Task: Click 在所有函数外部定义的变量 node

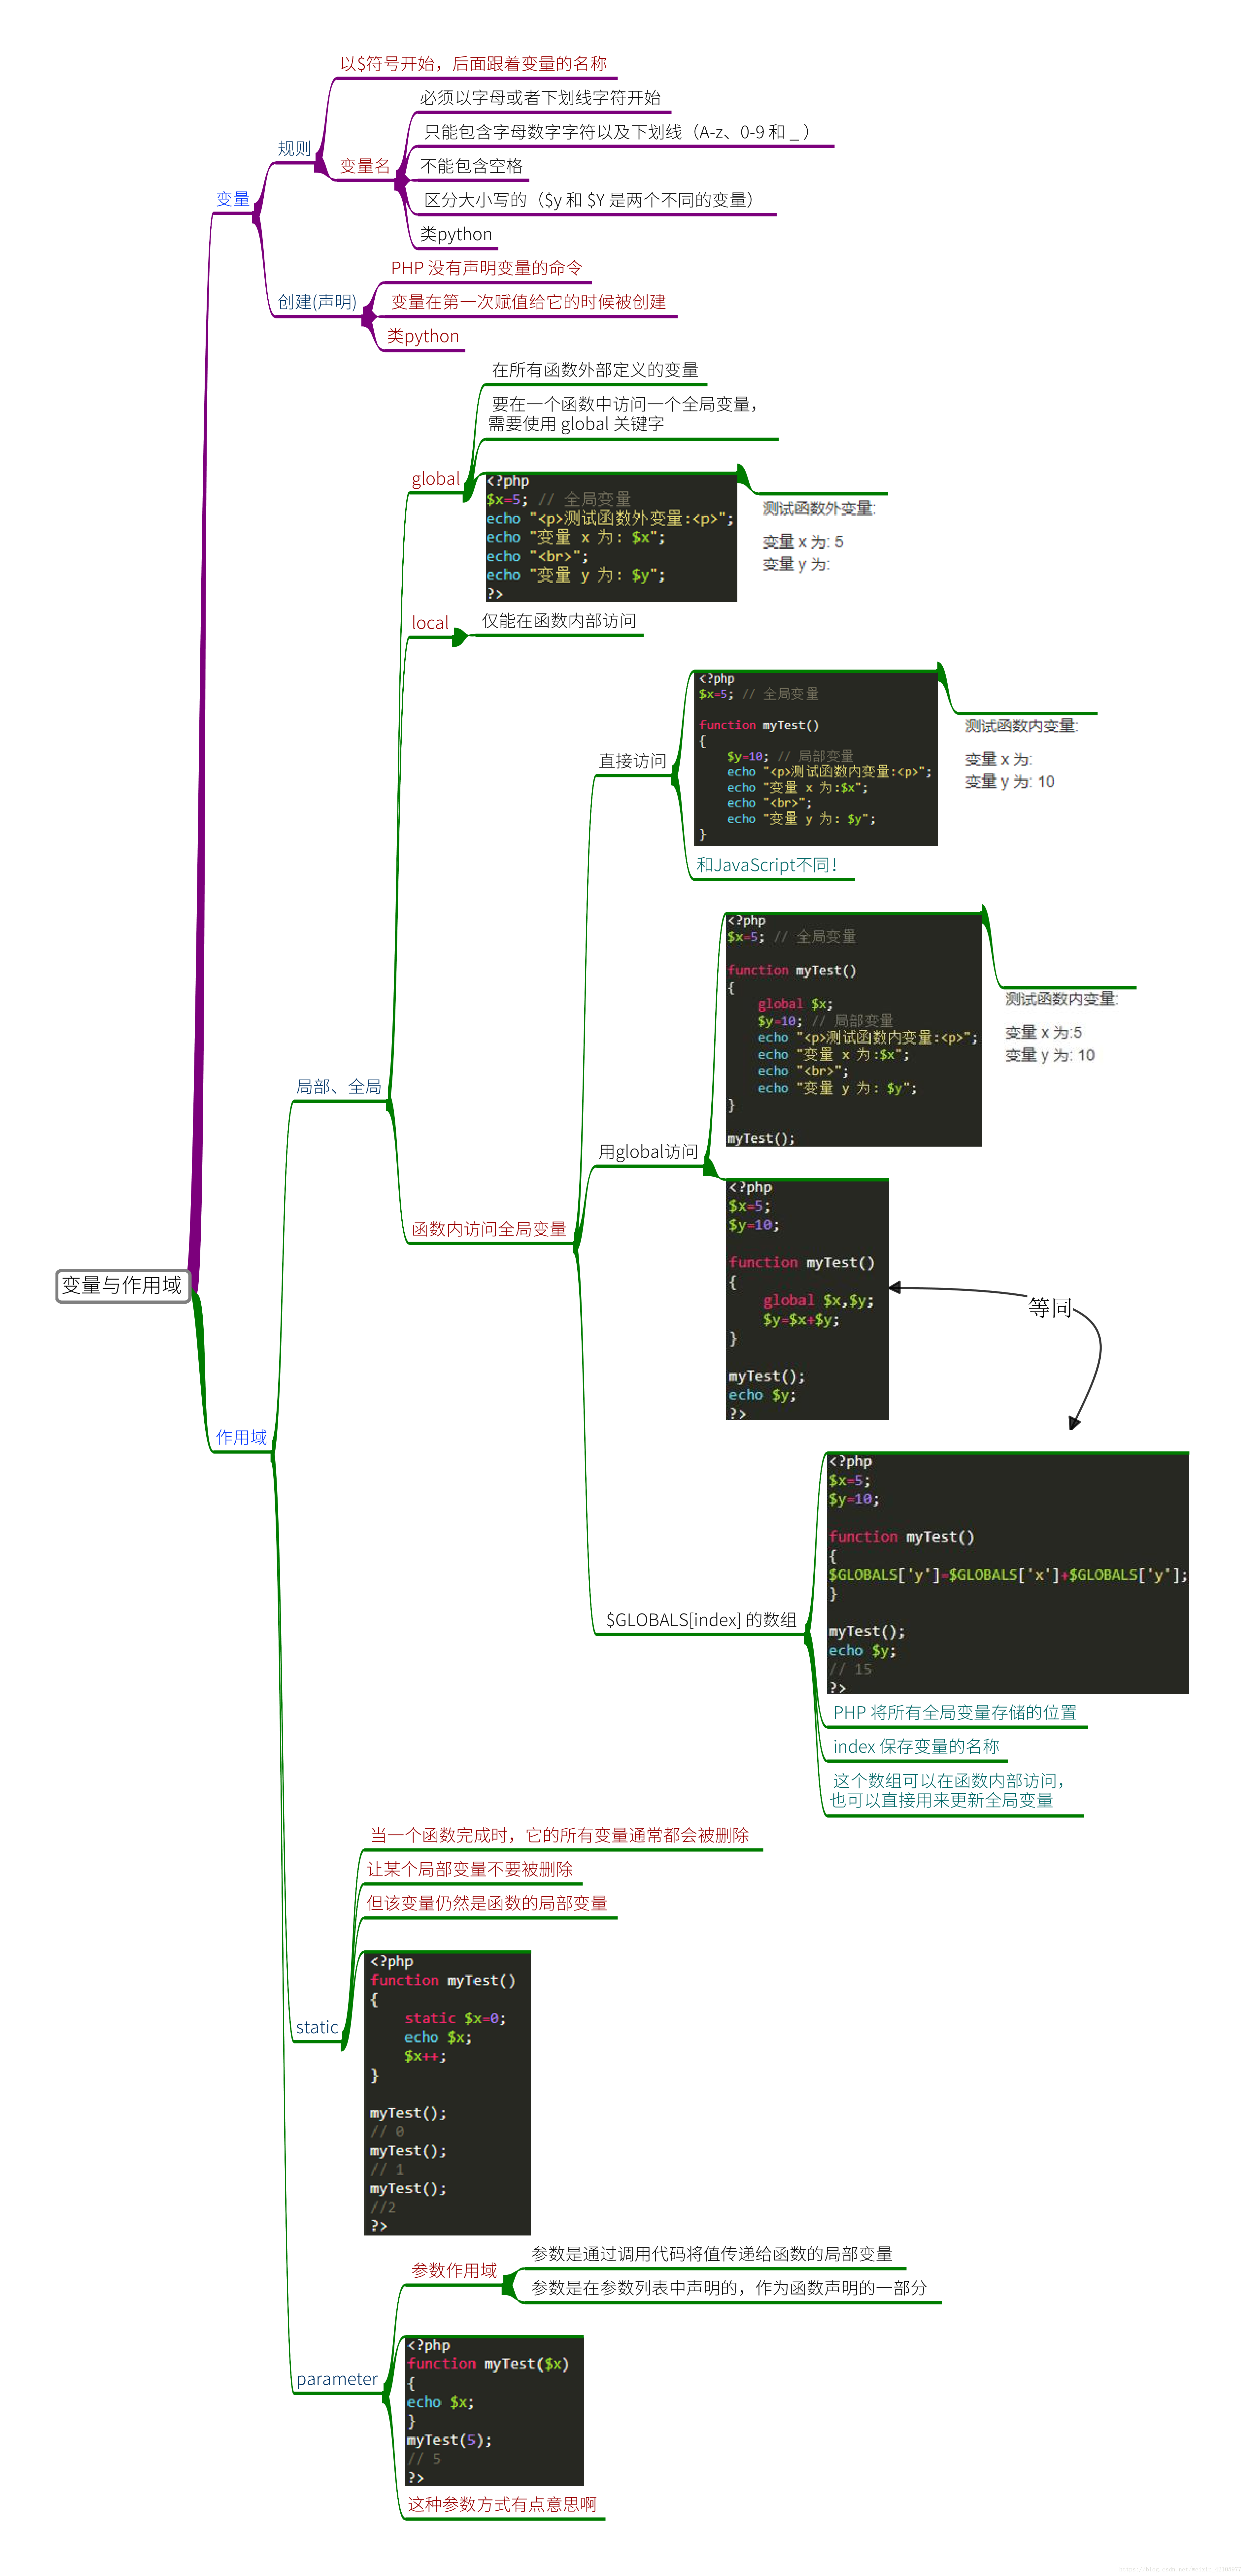Action: click(x=595, y=370)
